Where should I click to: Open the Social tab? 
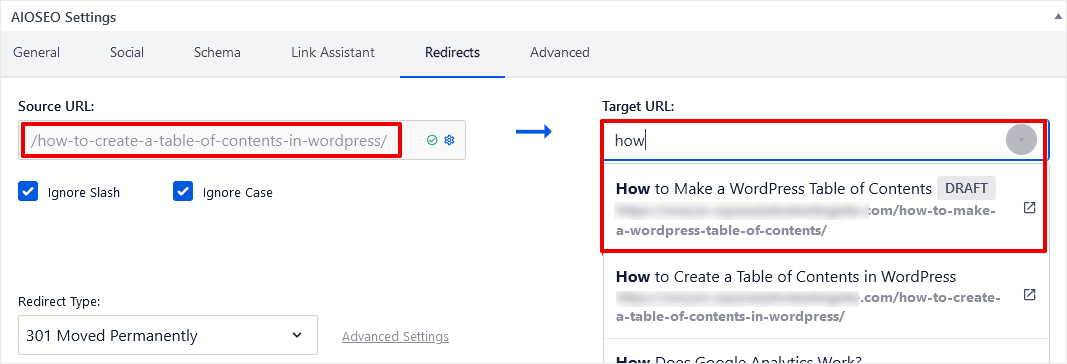point(127,52)
